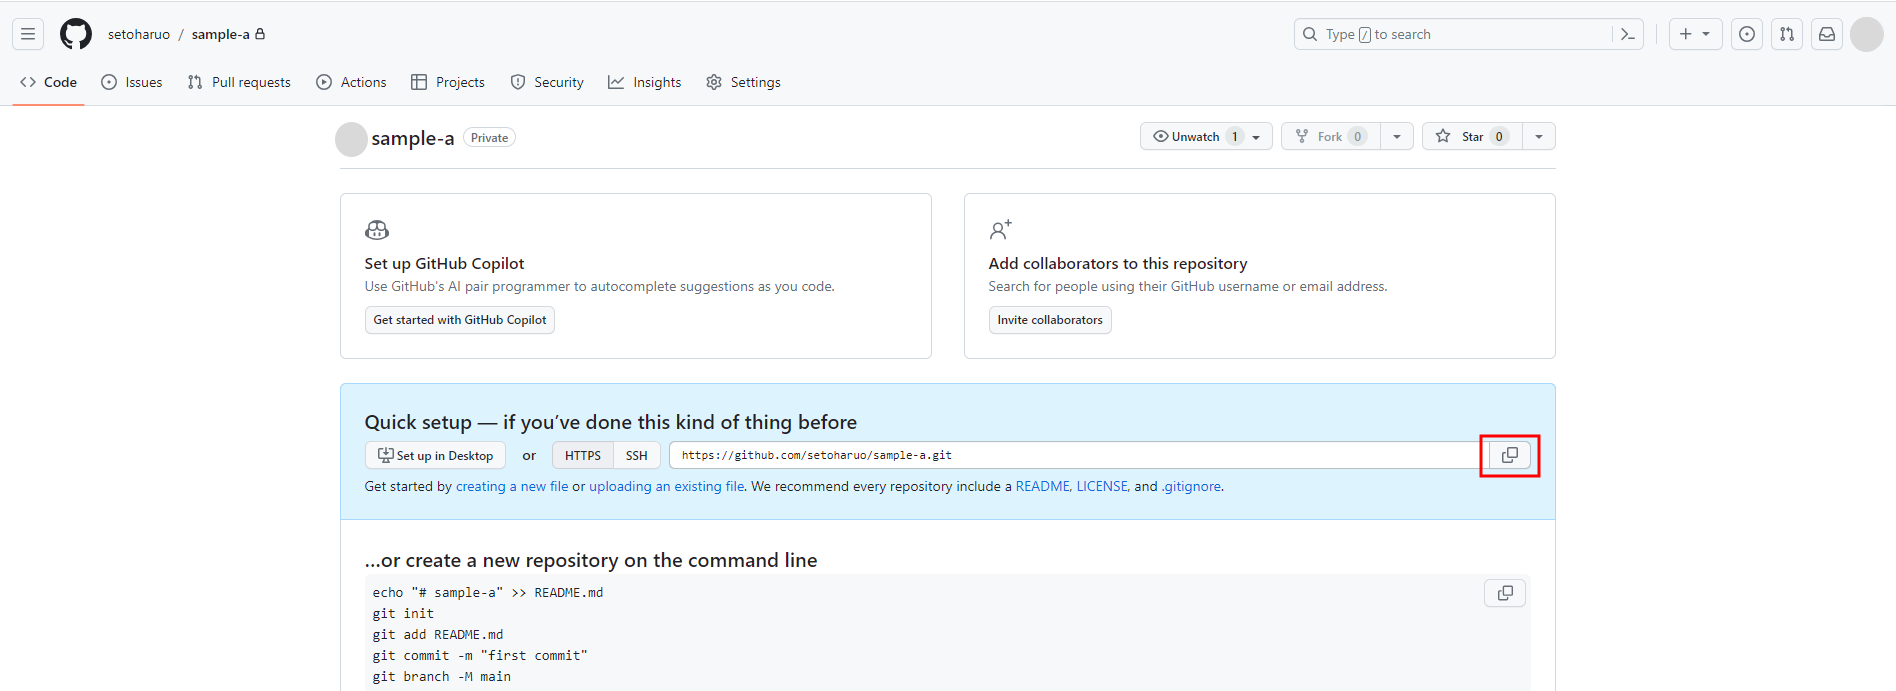Image resolution: width=1896 pixels, height=691 pixels.
Task: Open the Code tab
Action: pos(48,82)
